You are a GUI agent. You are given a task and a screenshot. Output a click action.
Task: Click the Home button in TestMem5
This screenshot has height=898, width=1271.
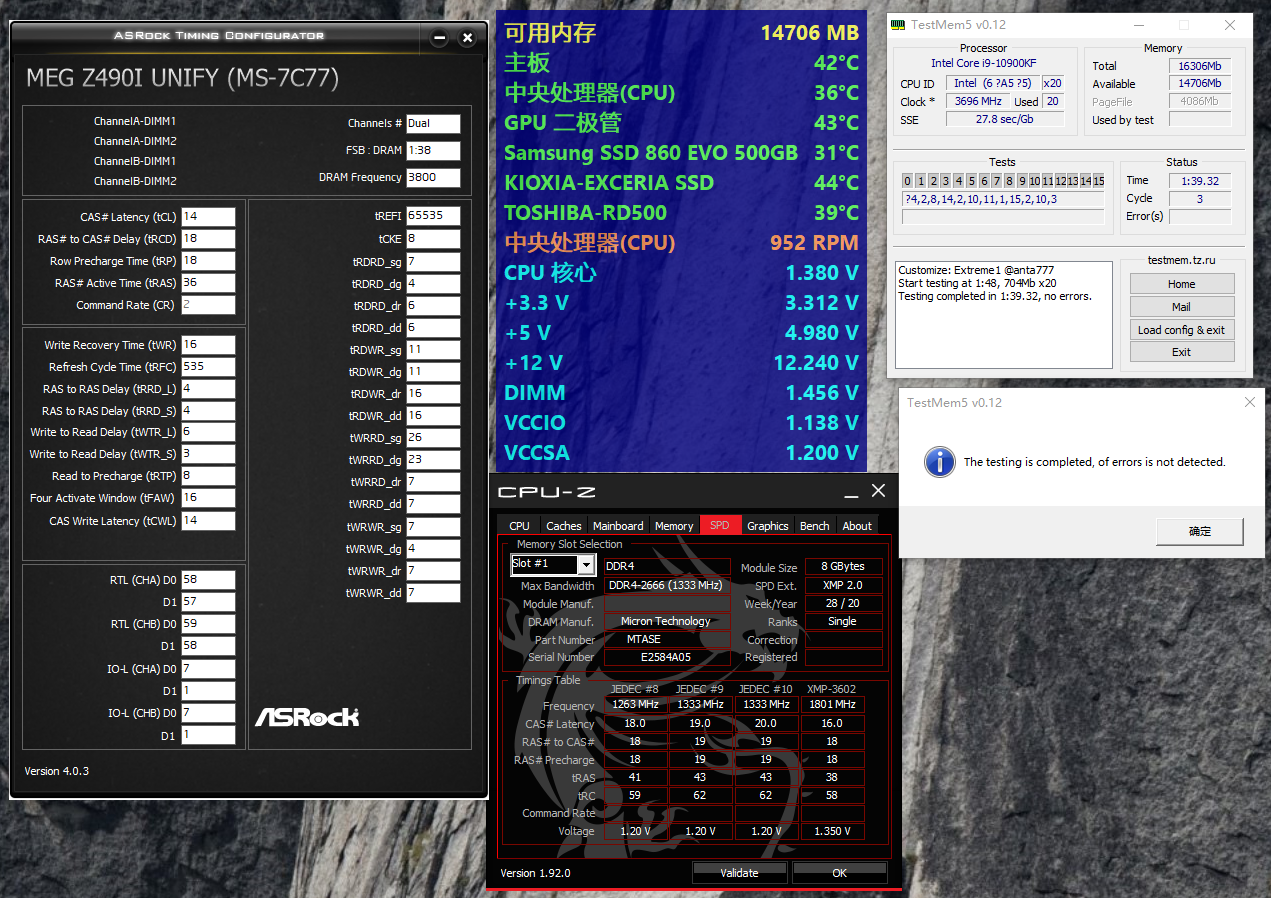[x=1182, y=284]
